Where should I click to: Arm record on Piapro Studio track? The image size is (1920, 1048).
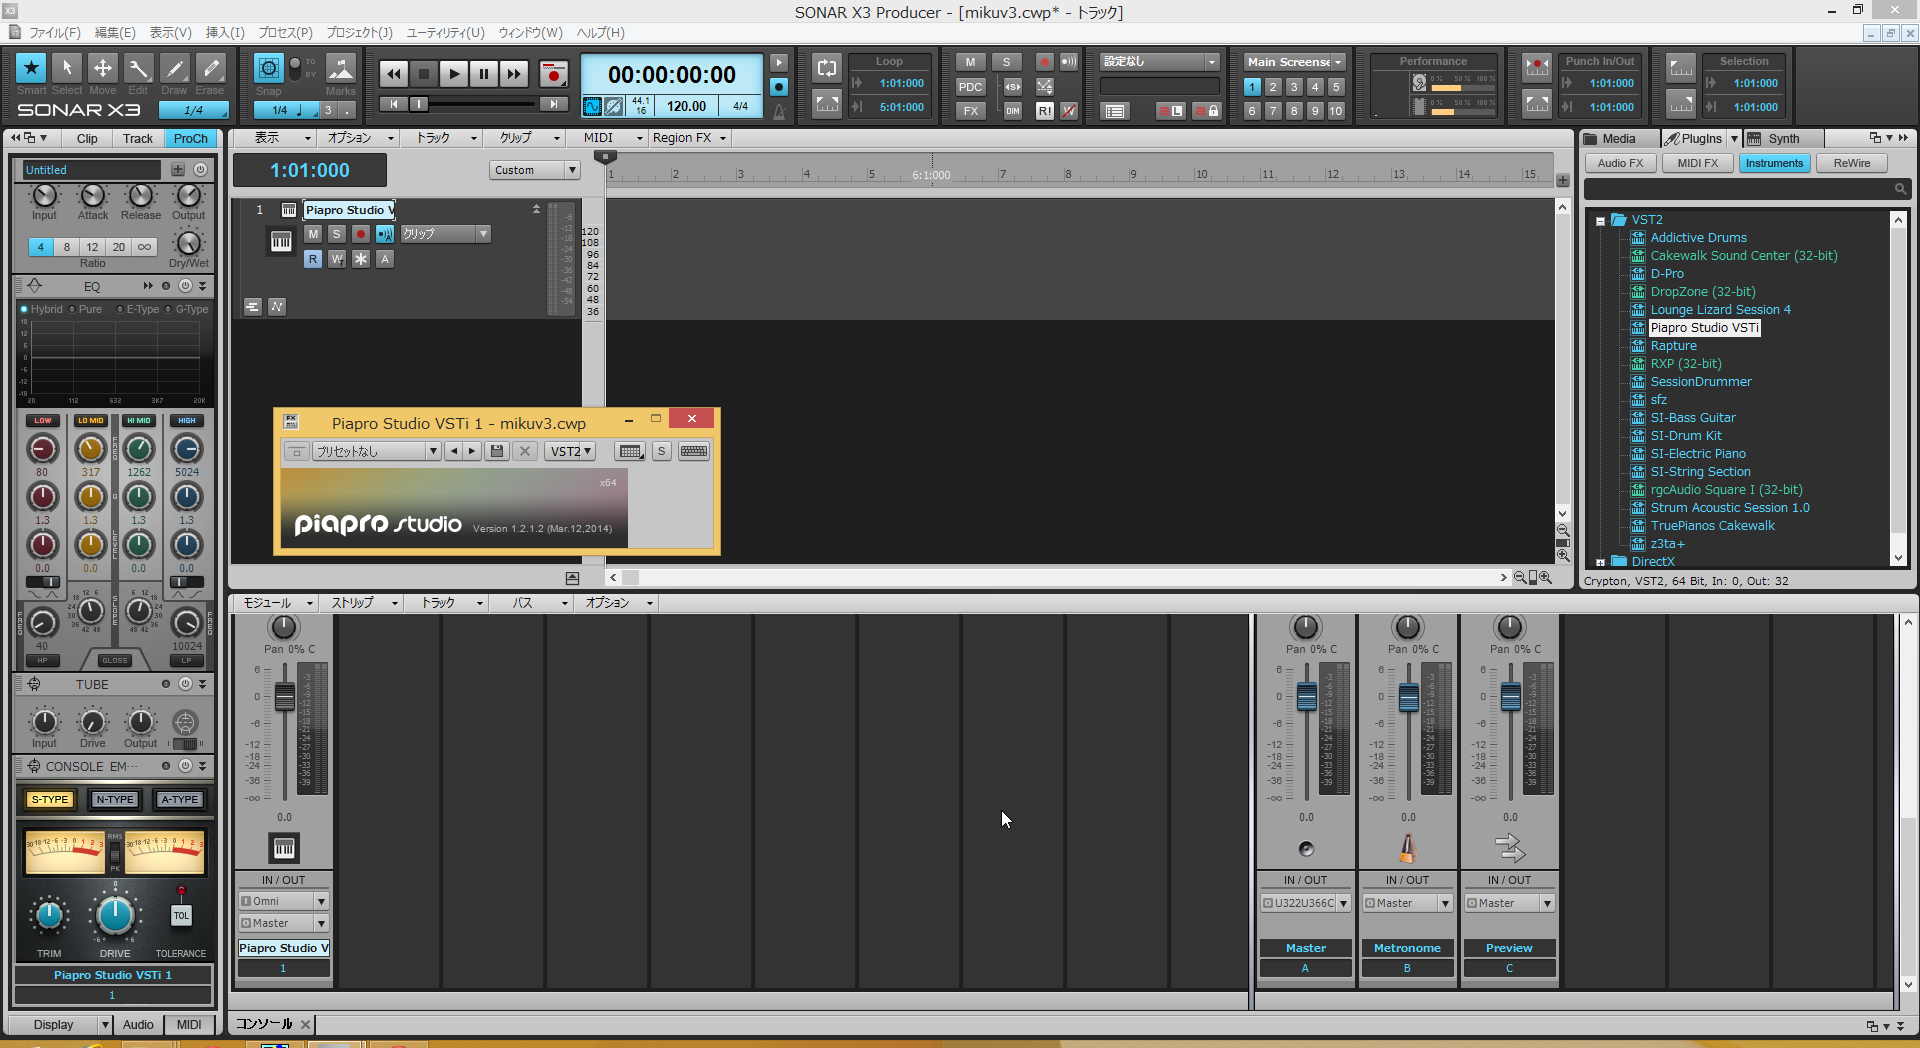(361, 234)
